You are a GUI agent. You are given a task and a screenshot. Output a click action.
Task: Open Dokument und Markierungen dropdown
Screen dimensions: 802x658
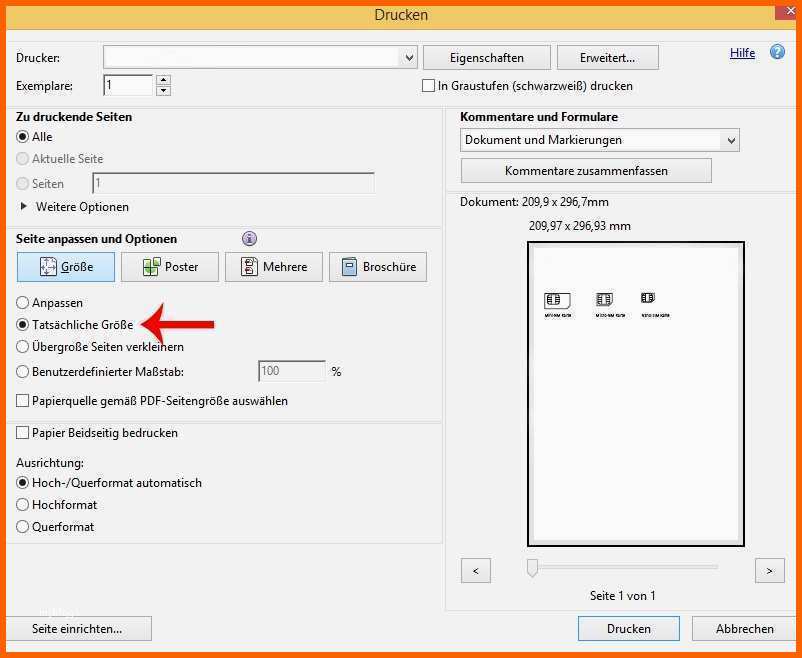(x=731, y=140)
